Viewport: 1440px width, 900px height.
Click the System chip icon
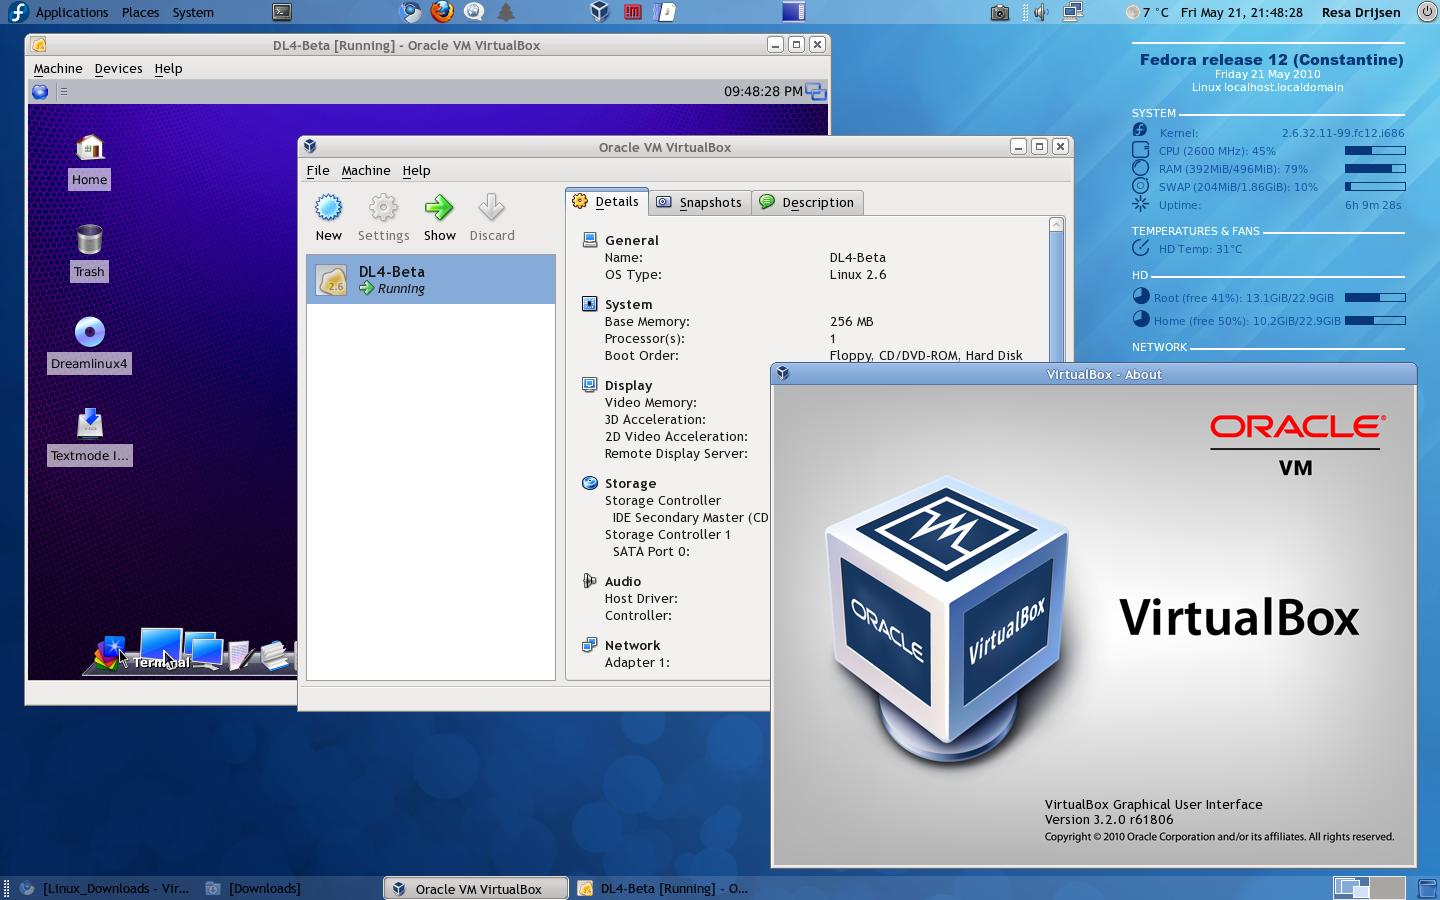(590, 304)
